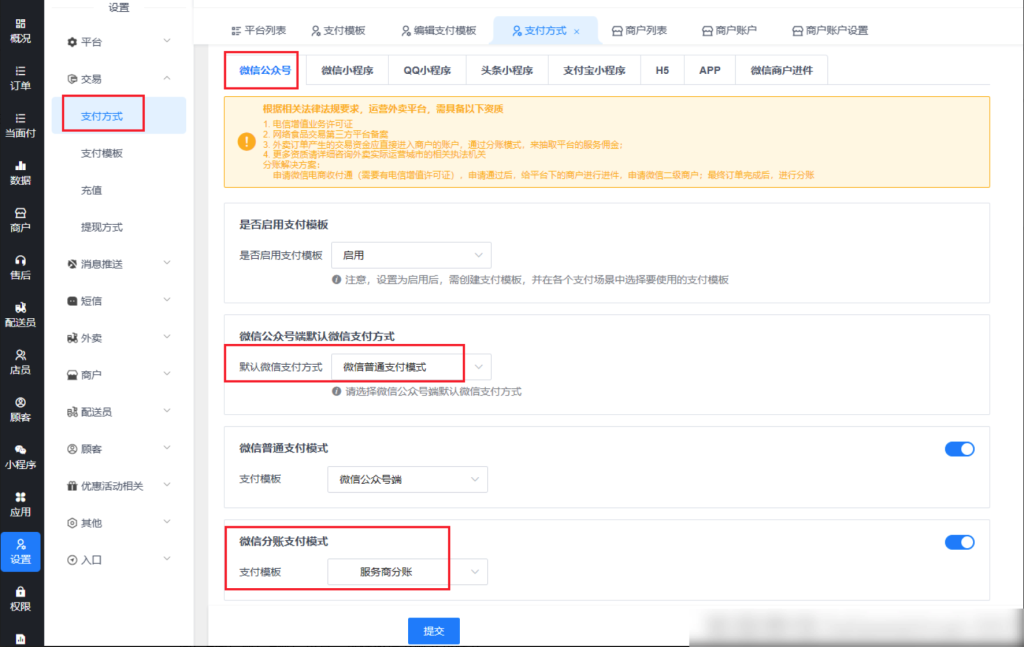Click the blue 提交 submit button
1024x647 pixels.
[x=433, y=631]
